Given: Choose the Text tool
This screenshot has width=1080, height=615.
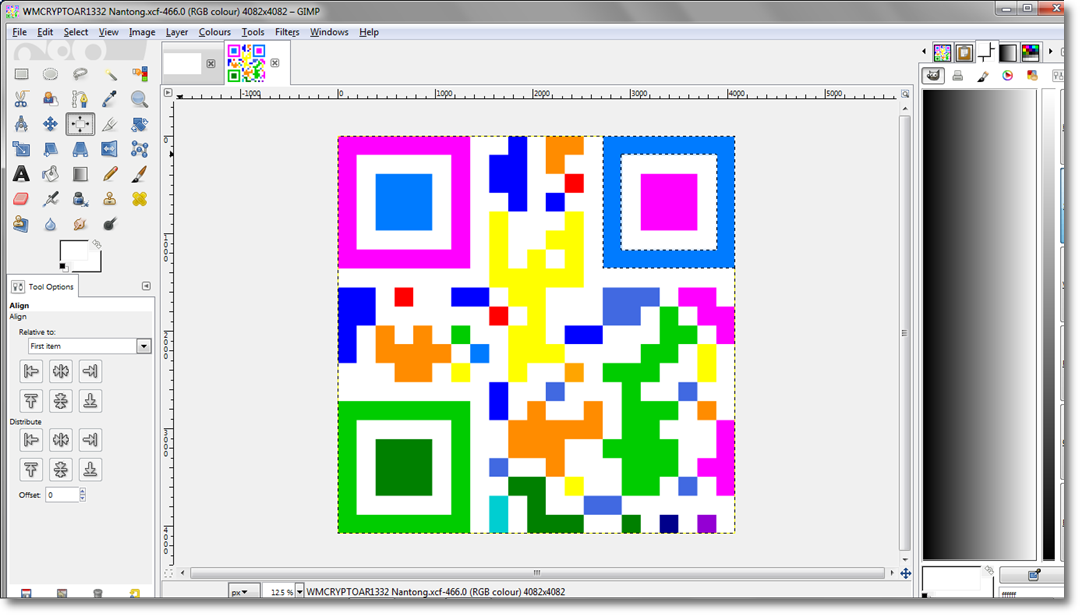Looking at the screenshot, I should click(21, 174).
